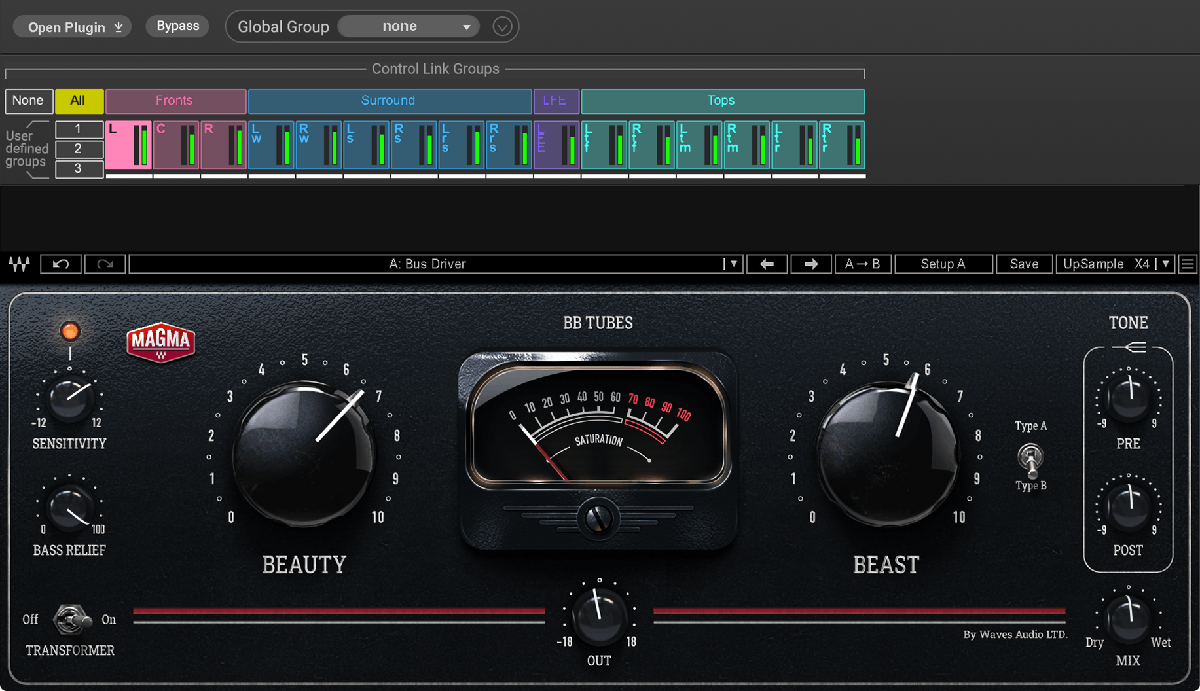Toggle the Transformer Off/On switch
1200x691 pixels.
[70, 619]
